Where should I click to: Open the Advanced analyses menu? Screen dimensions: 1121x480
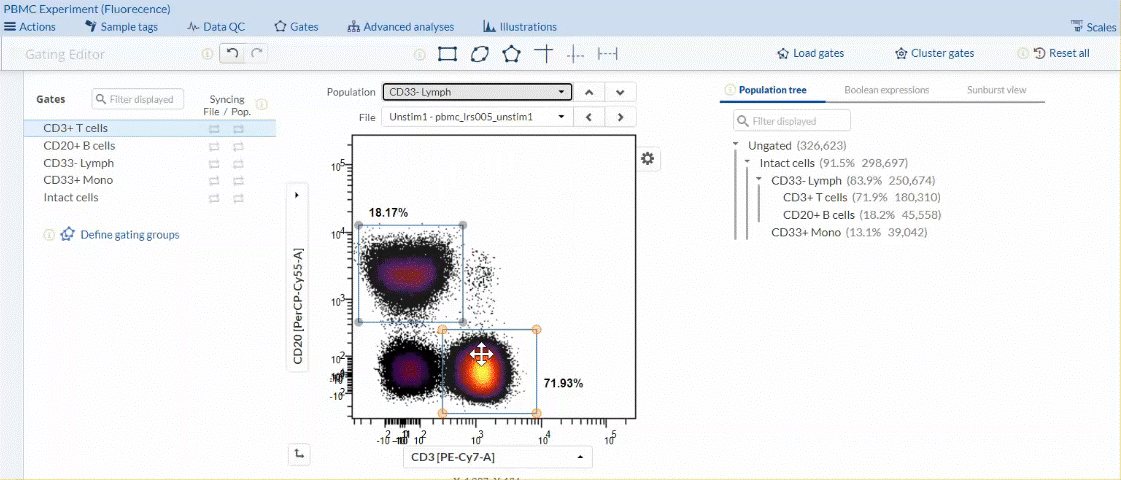(400, 27)
